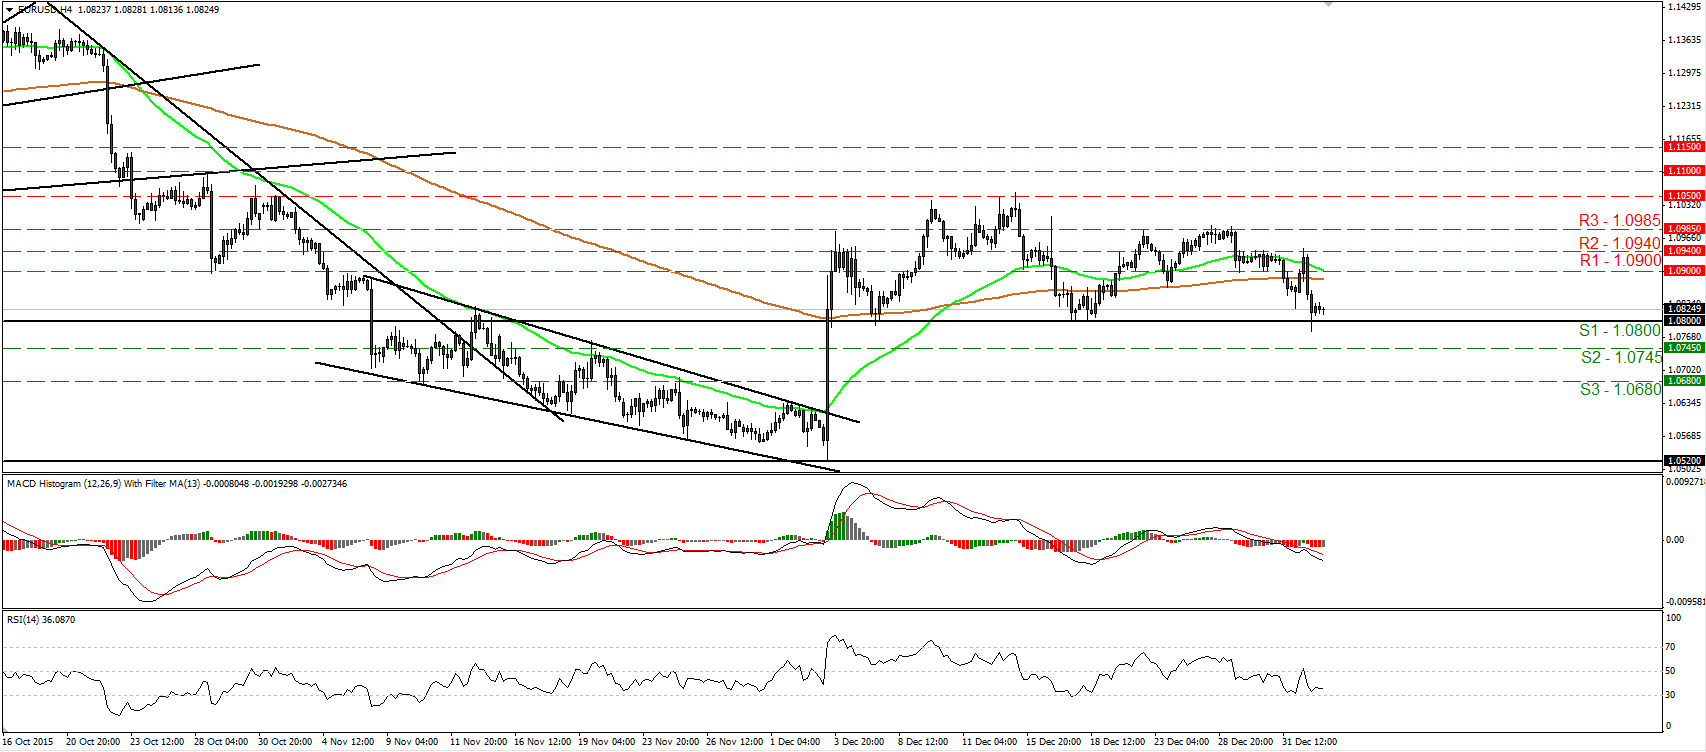Click the MACD scale value -0.009581
Viewport: 1706px width, 752px height.
point(1685,602)
